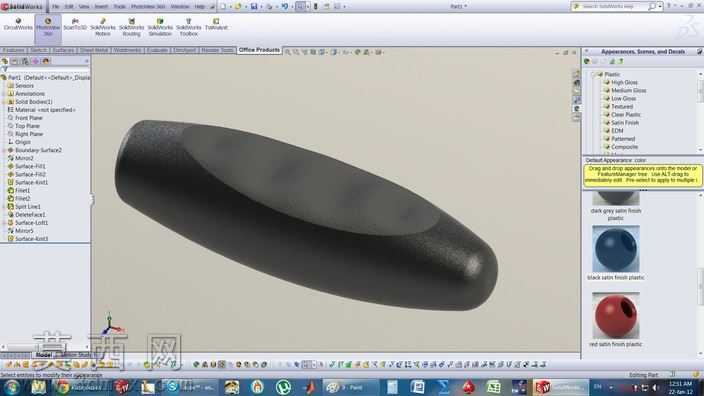The image size is (704, 396).
Task: Expand the Surface-Loft1 feature
Action: [x=4, y=223]
